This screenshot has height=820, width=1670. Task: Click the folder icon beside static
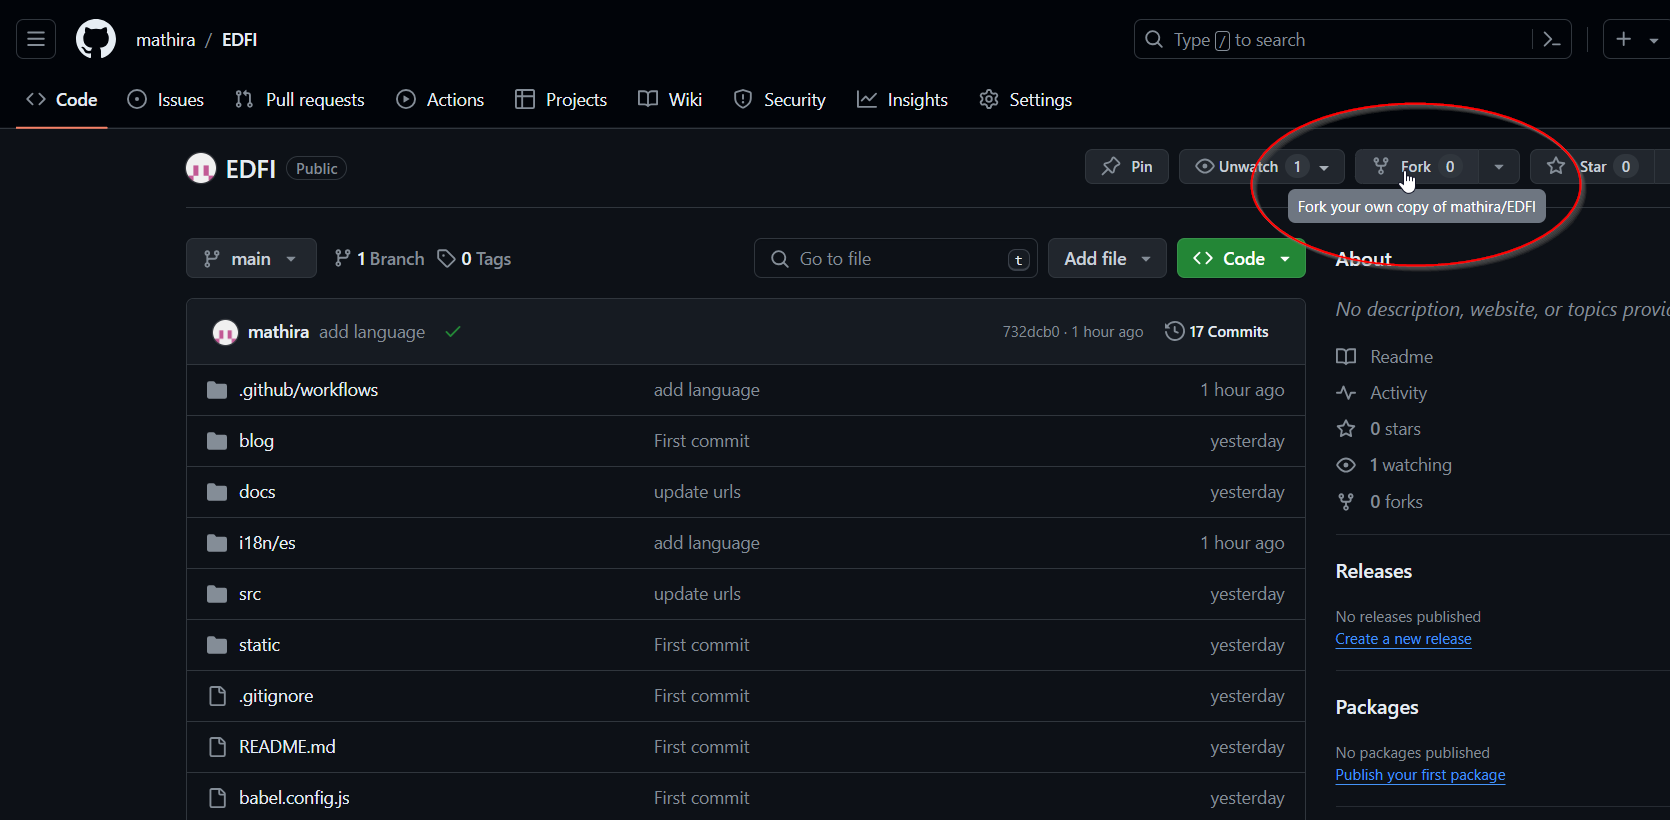tap(217, 645)
